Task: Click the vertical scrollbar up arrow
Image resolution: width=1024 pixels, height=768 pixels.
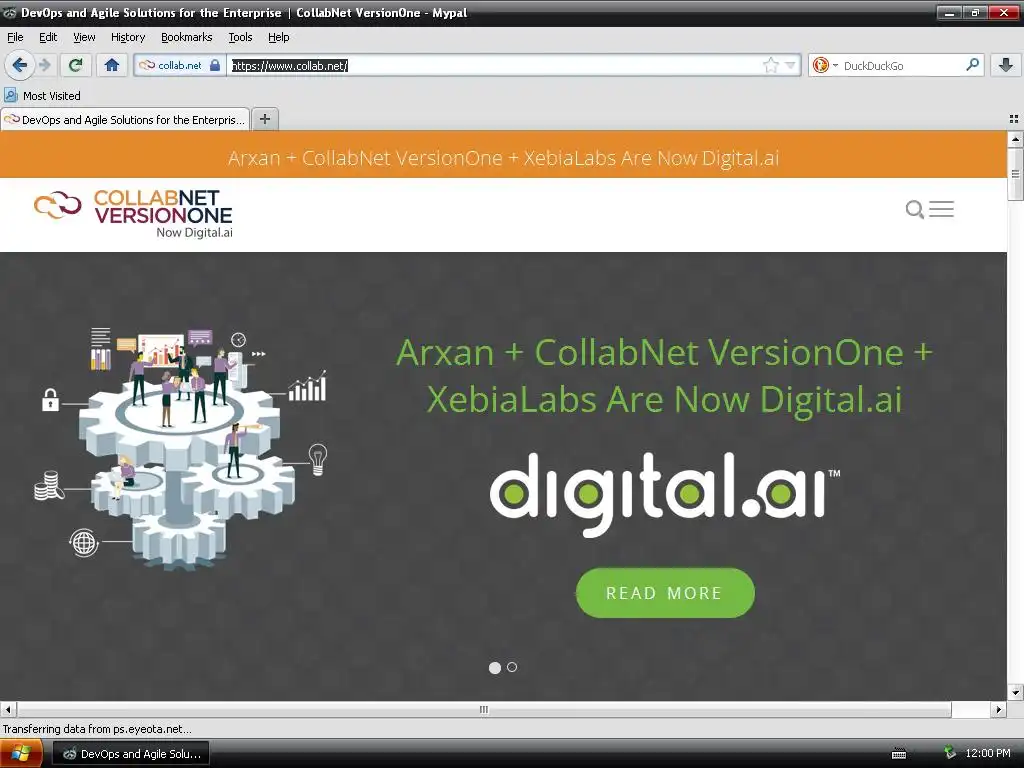Action: click(x=1015, y=138)
